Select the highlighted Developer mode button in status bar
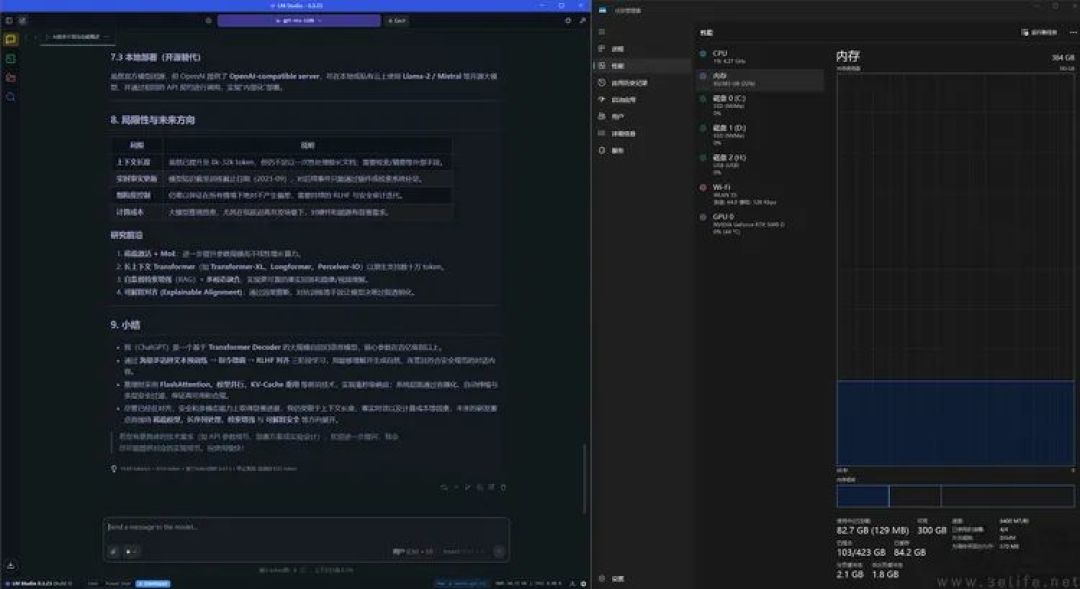The image size is (1080, 589). coord(153,583)
